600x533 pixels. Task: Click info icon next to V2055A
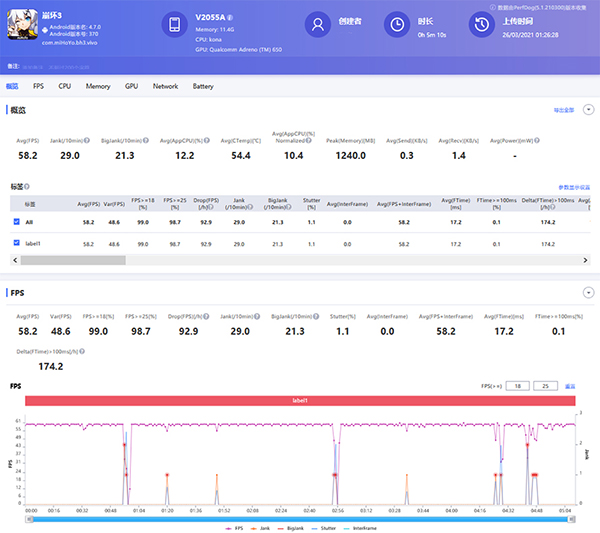click(231, 18)
